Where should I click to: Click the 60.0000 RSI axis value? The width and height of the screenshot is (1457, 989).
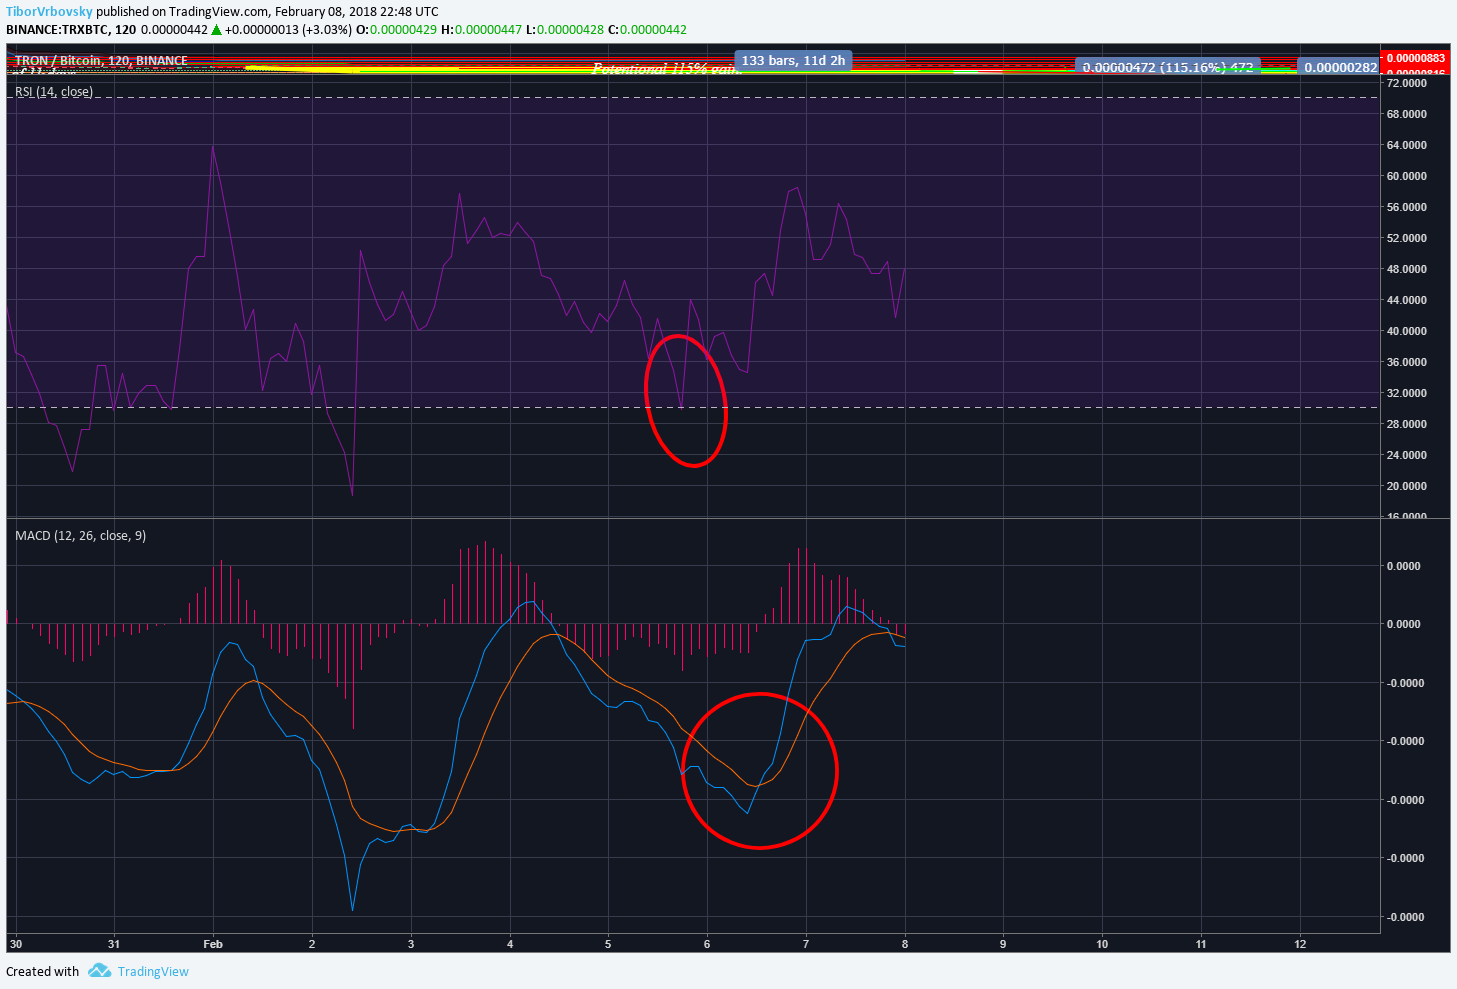pyautogui.click(x=1406, y=176)
